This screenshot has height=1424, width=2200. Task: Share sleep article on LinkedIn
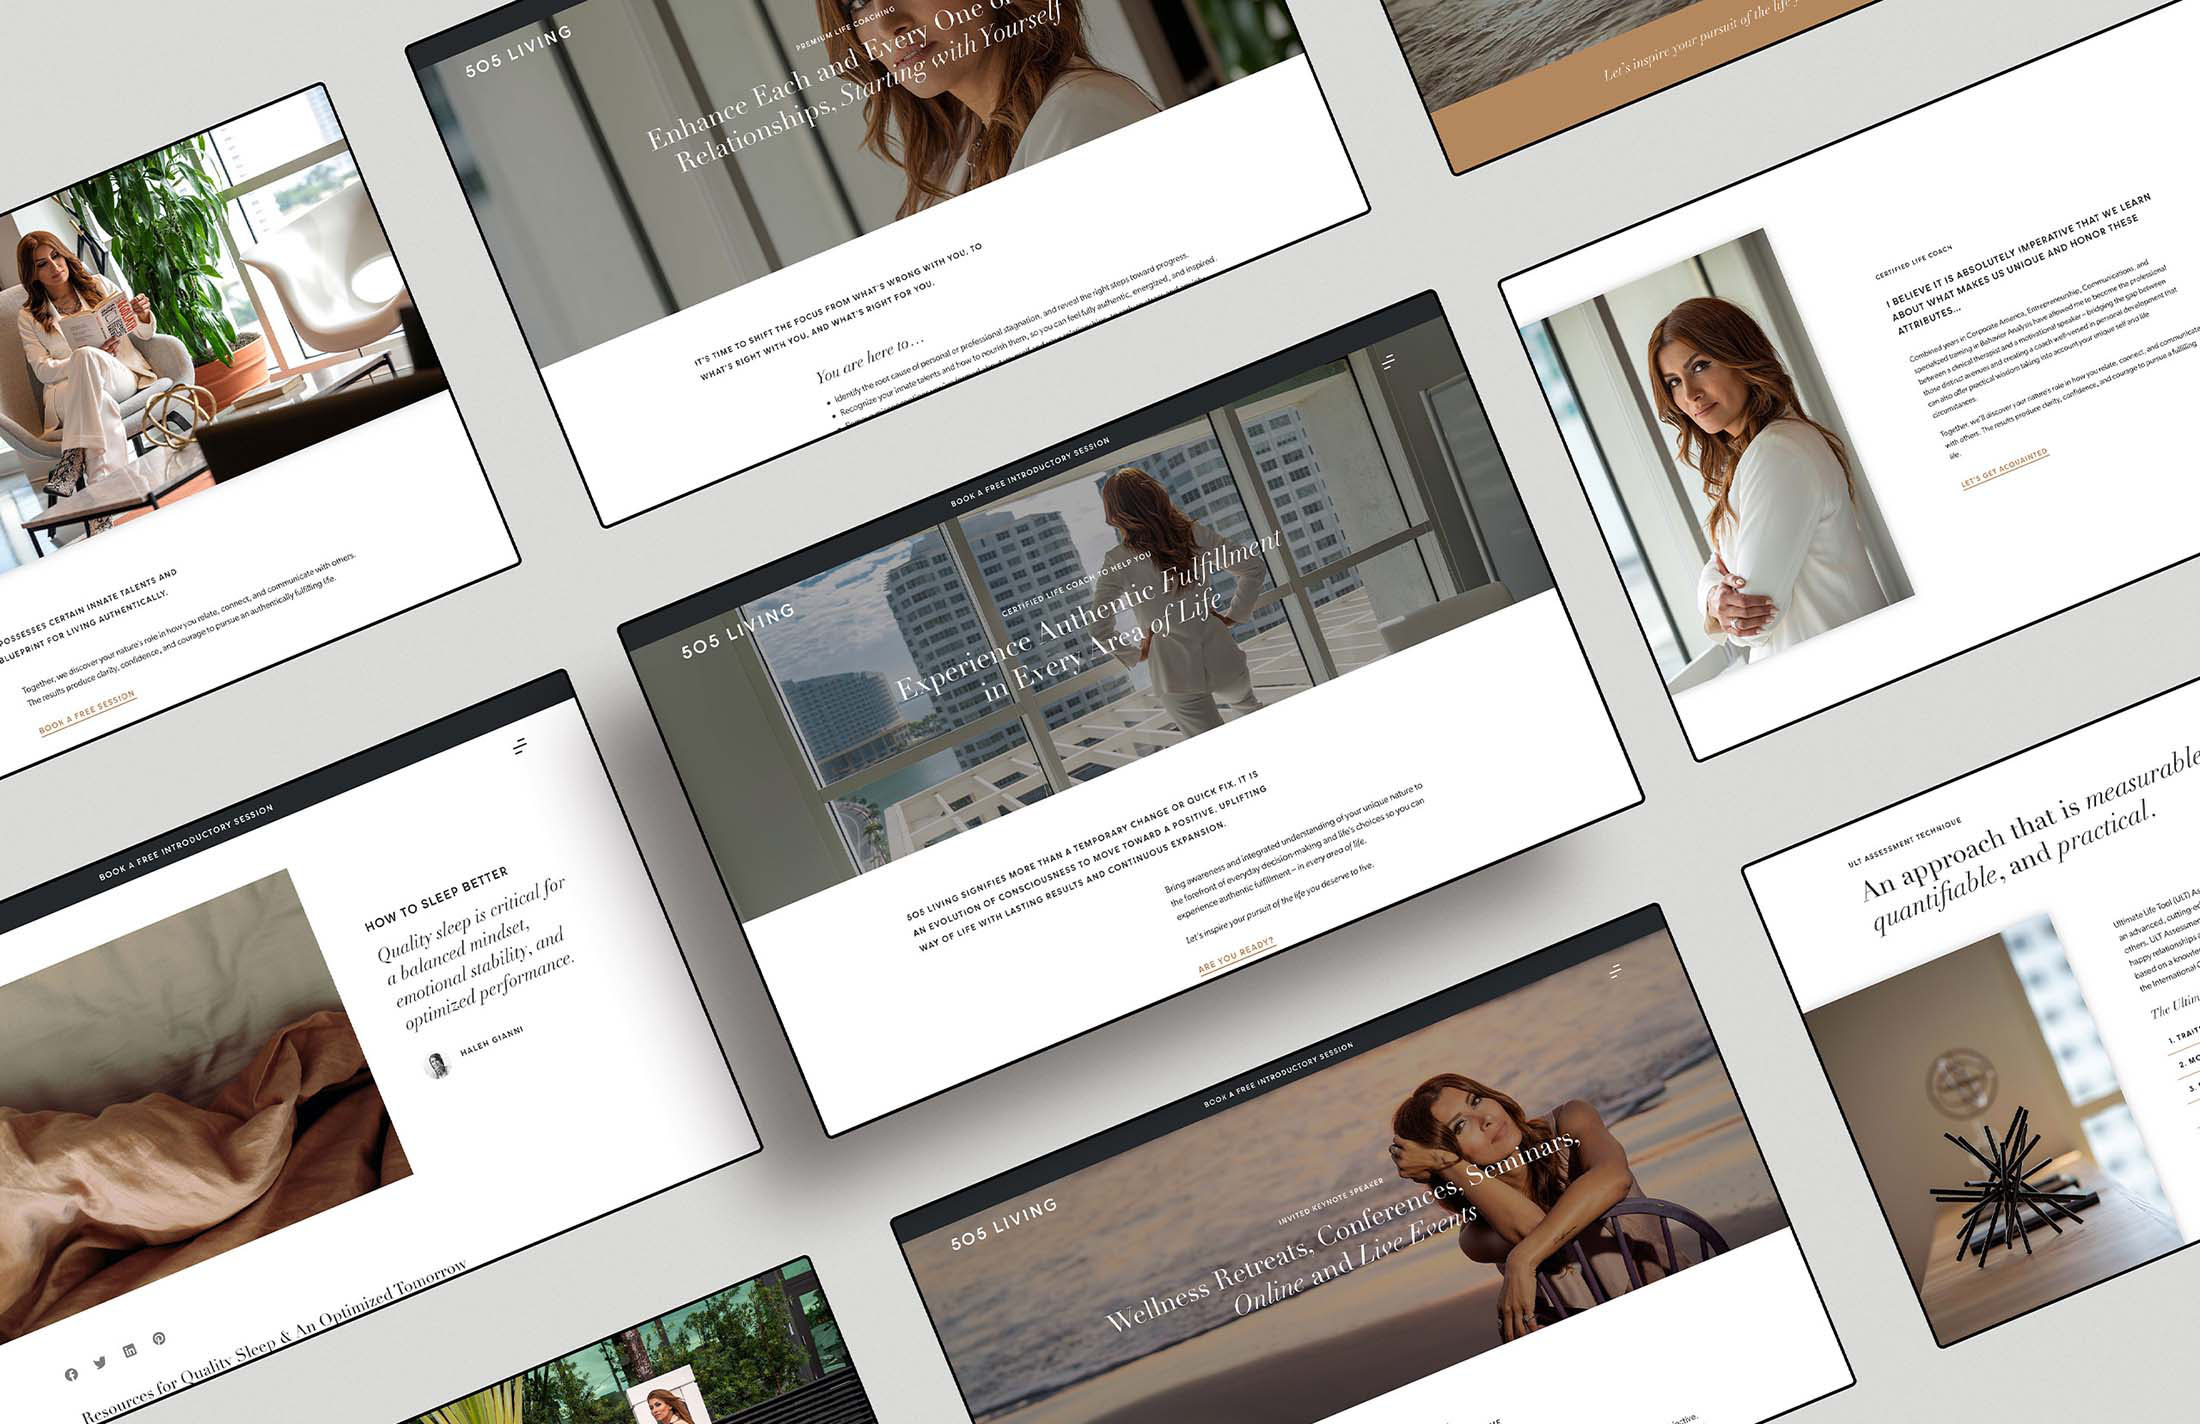click(x=129, y=1350)
